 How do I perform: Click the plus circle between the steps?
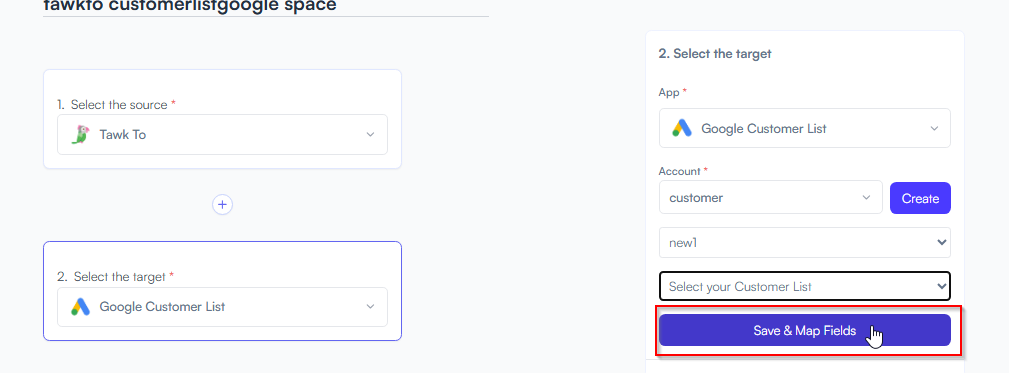pos(223,205)
